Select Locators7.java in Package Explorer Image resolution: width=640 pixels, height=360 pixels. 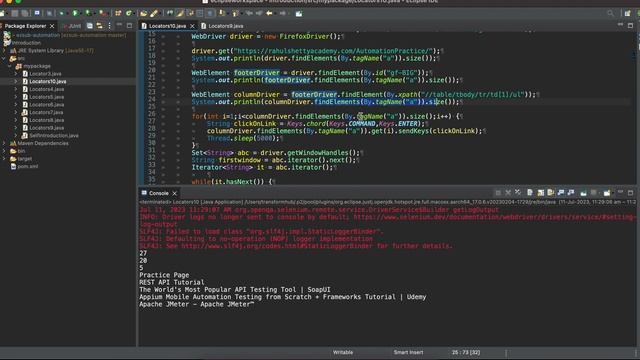pyautogui.click(x=47, y=112)
